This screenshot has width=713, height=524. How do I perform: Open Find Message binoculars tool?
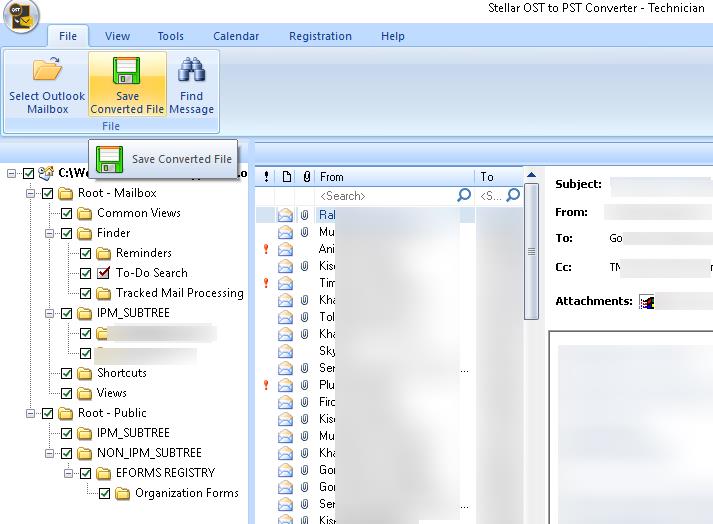(191, 85)
